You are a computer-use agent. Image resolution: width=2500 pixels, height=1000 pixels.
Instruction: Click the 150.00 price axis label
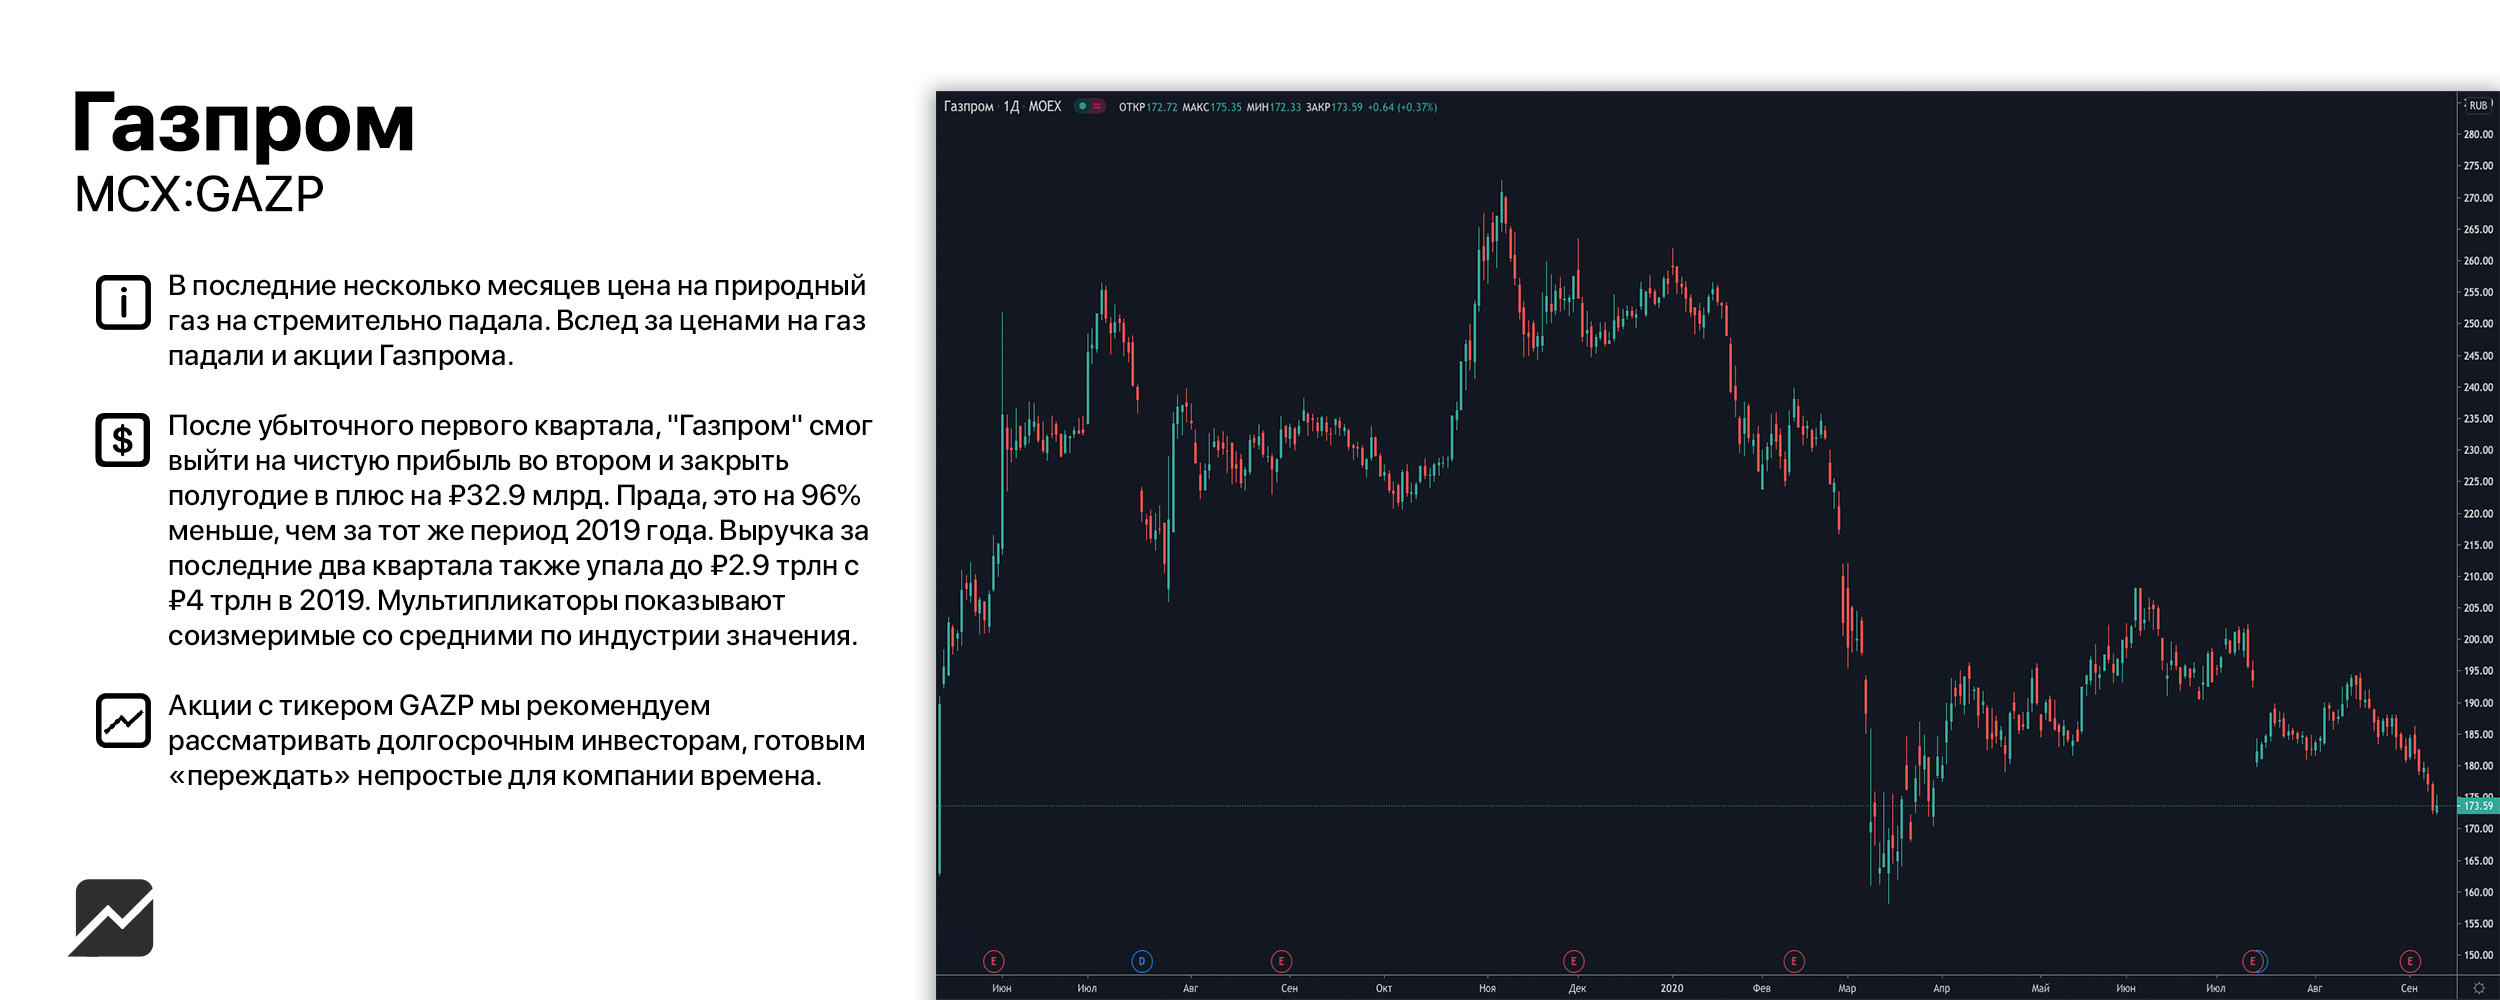tap(2478, 955)
